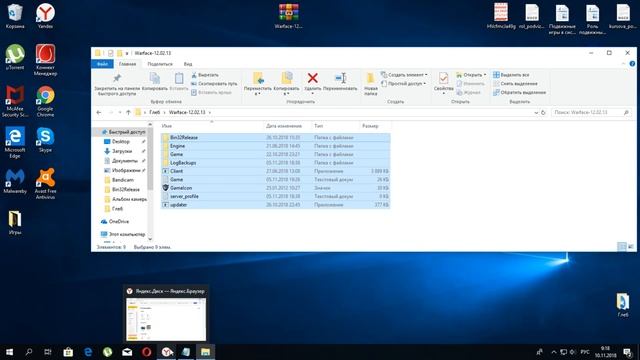The height and width of the screenshot is (360, 640).
Task: Click Copy path (Скопировать путь) in the ribbon
Action: coord(214,84)
